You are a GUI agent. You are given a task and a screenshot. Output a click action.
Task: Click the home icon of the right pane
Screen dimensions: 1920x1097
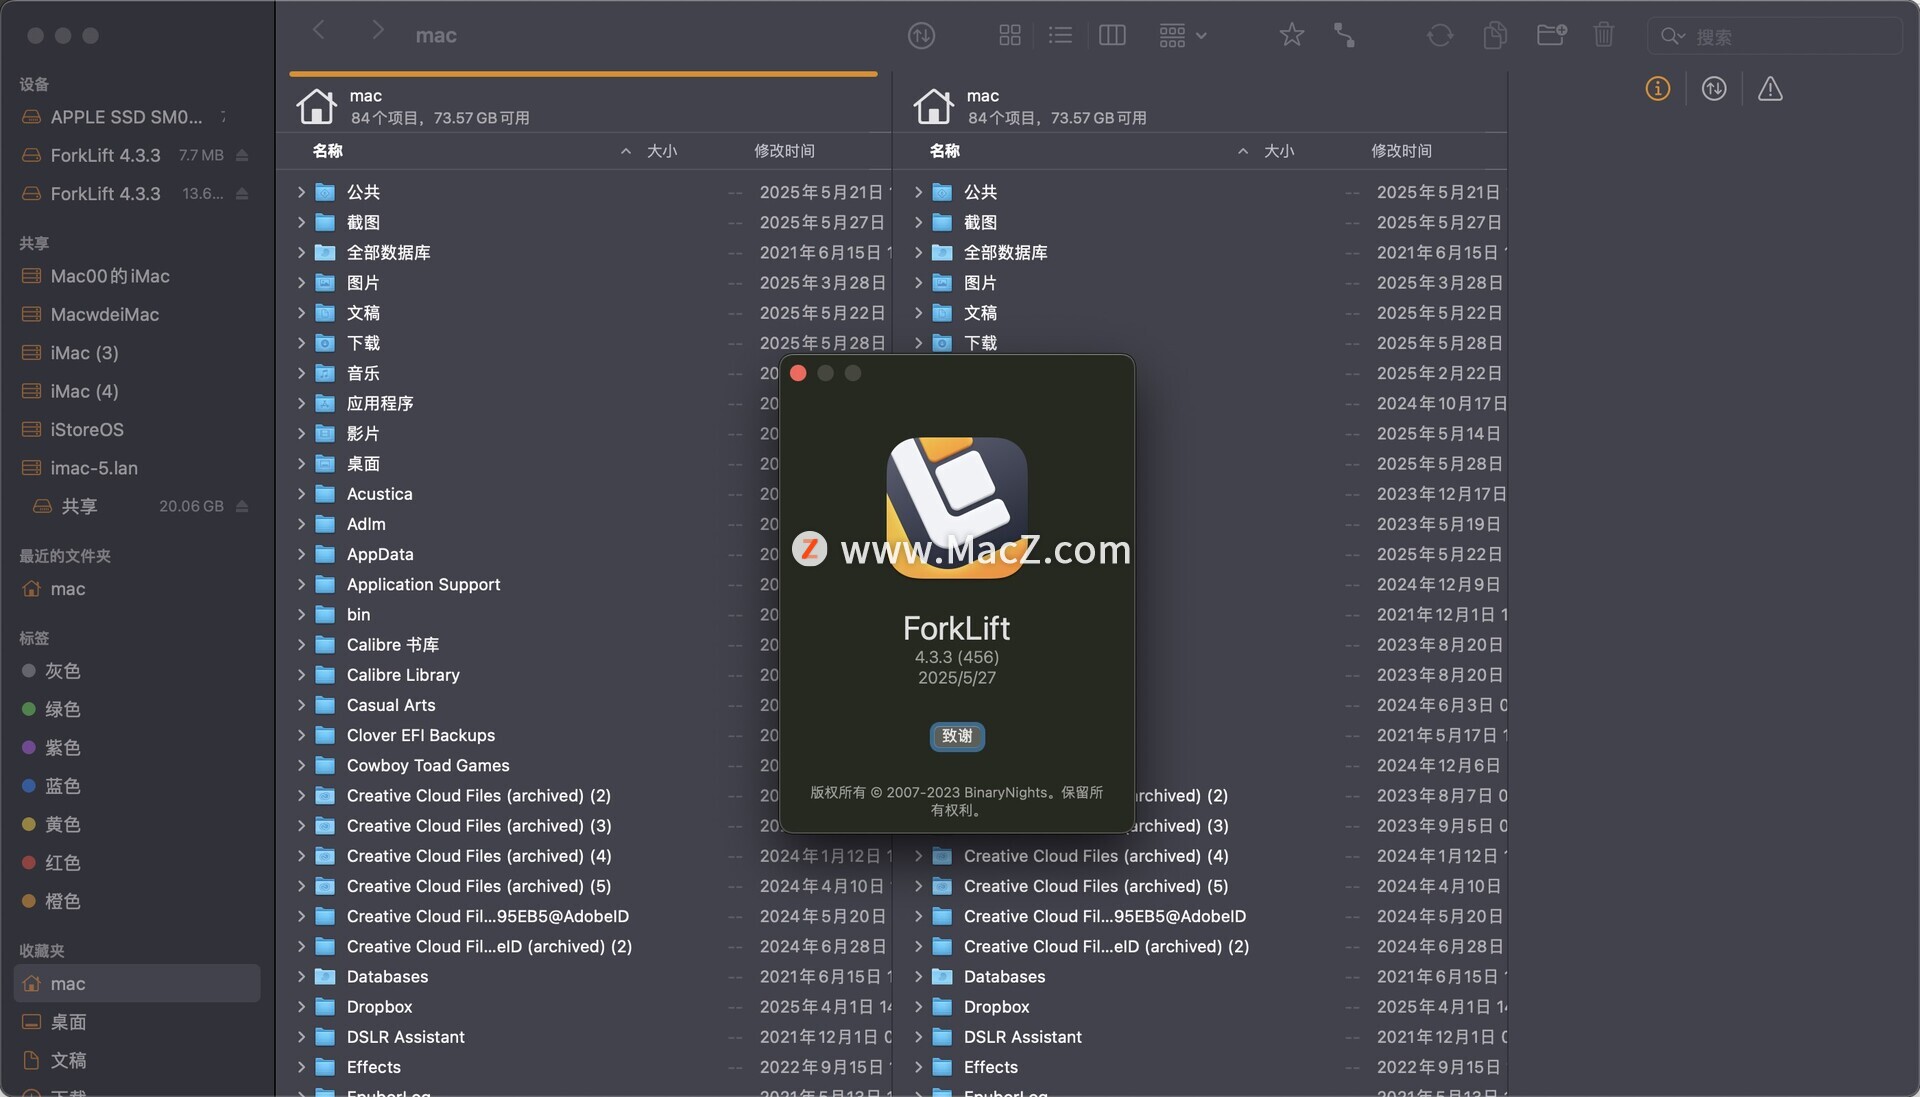tap(933, 106)
